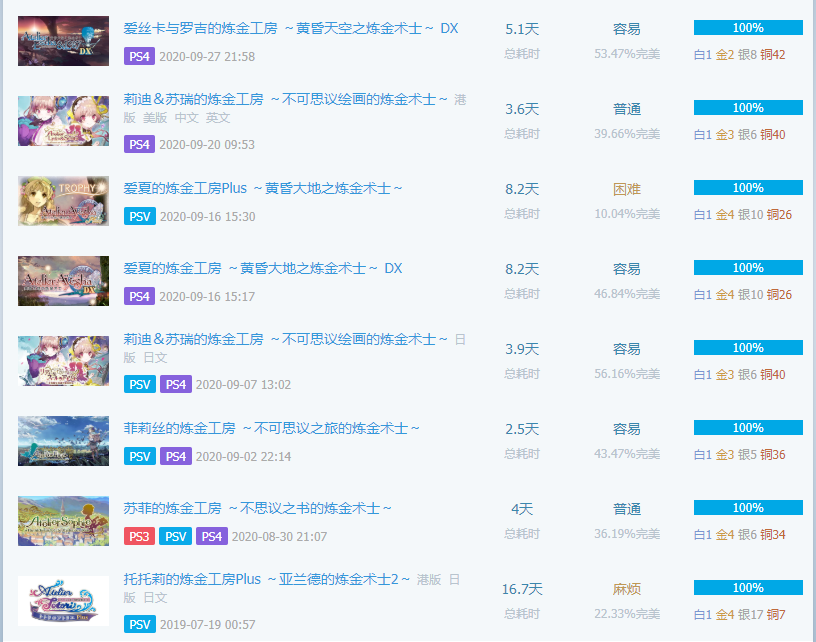Click PSV tag dated 2019-07-19 00:57
816x642 pixels.
click(139, 625)
